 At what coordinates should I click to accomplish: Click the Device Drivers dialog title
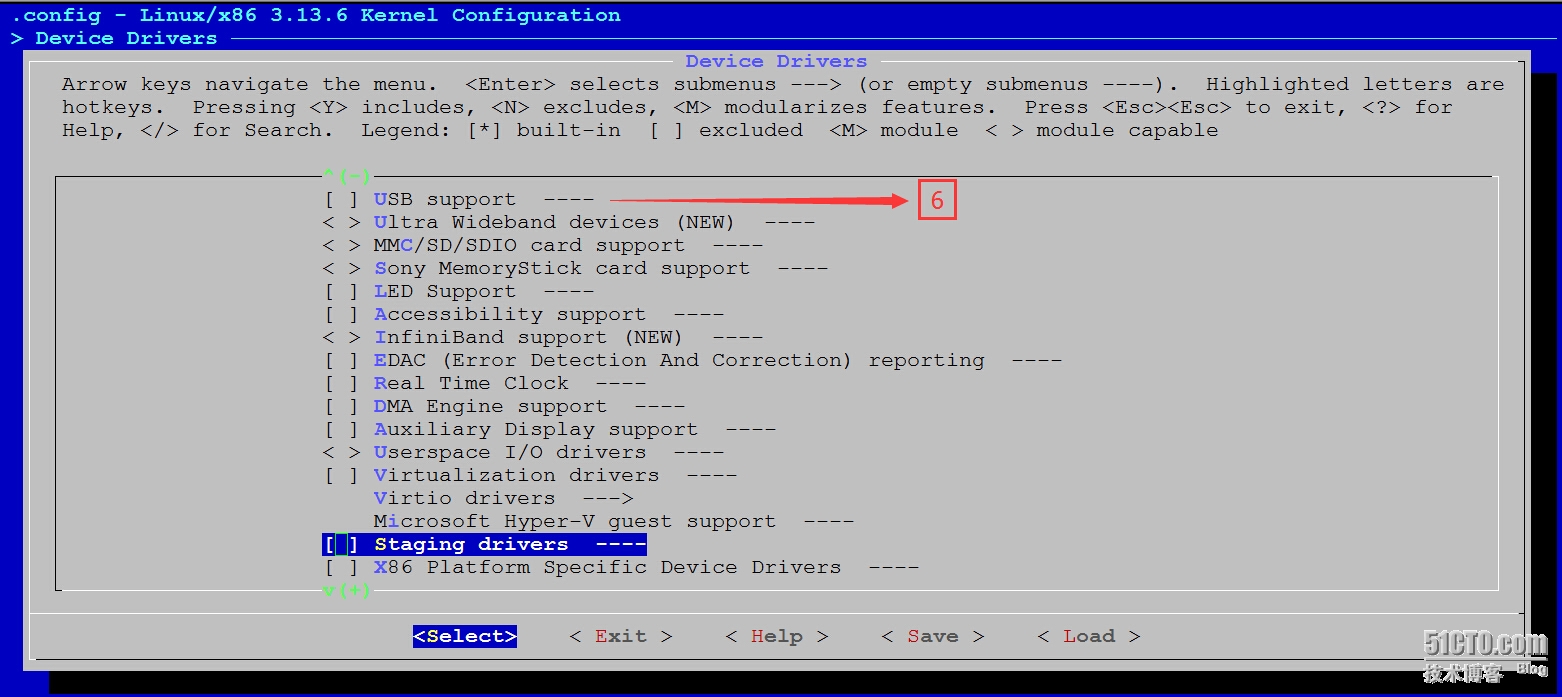pos(776,61)
